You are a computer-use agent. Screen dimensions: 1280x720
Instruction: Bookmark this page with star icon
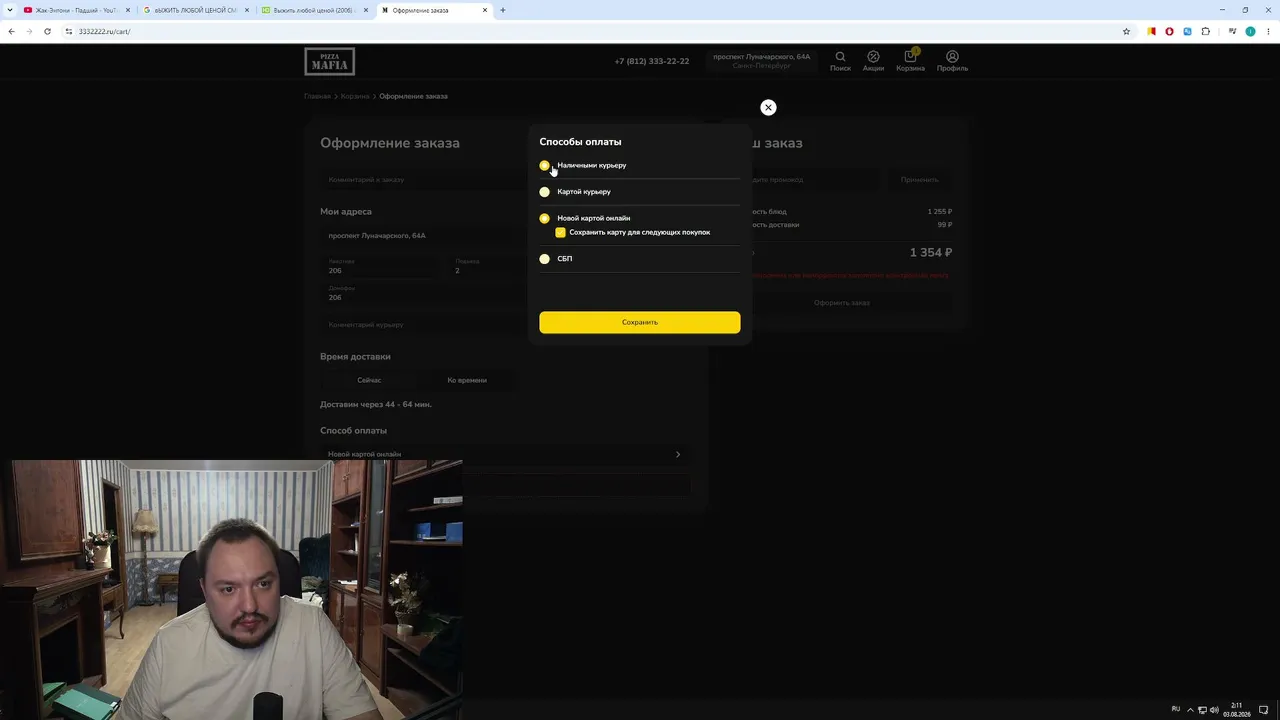[x=1126, y=31]
